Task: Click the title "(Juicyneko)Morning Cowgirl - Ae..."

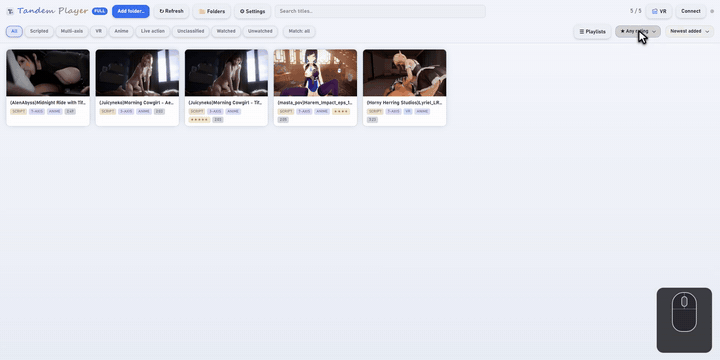Action: [137, 103]
